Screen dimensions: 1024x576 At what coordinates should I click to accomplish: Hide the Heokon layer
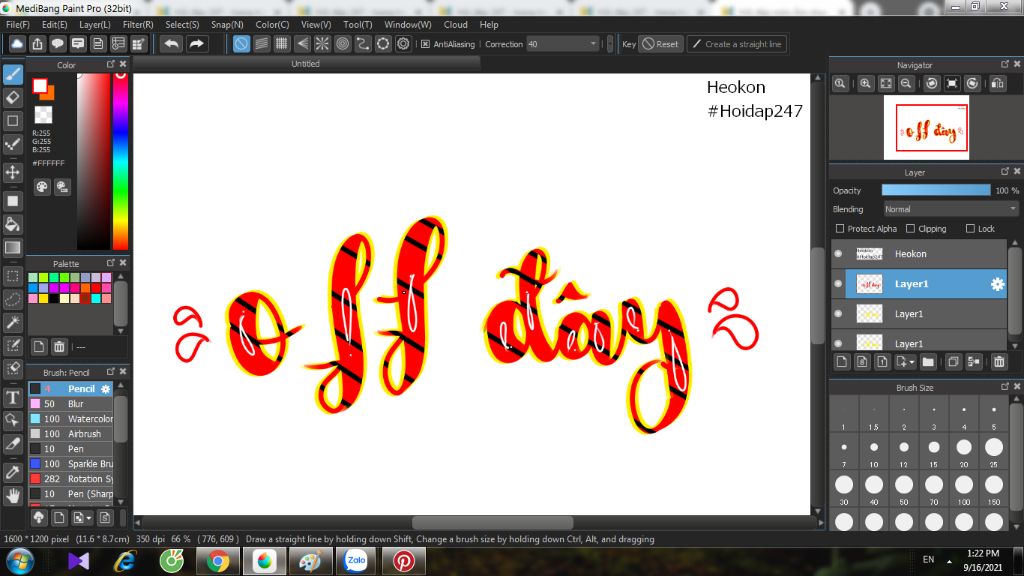point(839,253)
